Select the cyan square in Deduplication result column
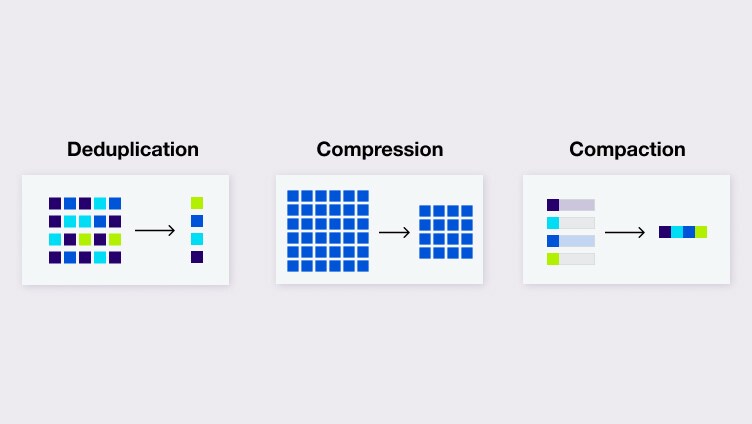This screenshot has width=752, height=424. coord(197,239)
